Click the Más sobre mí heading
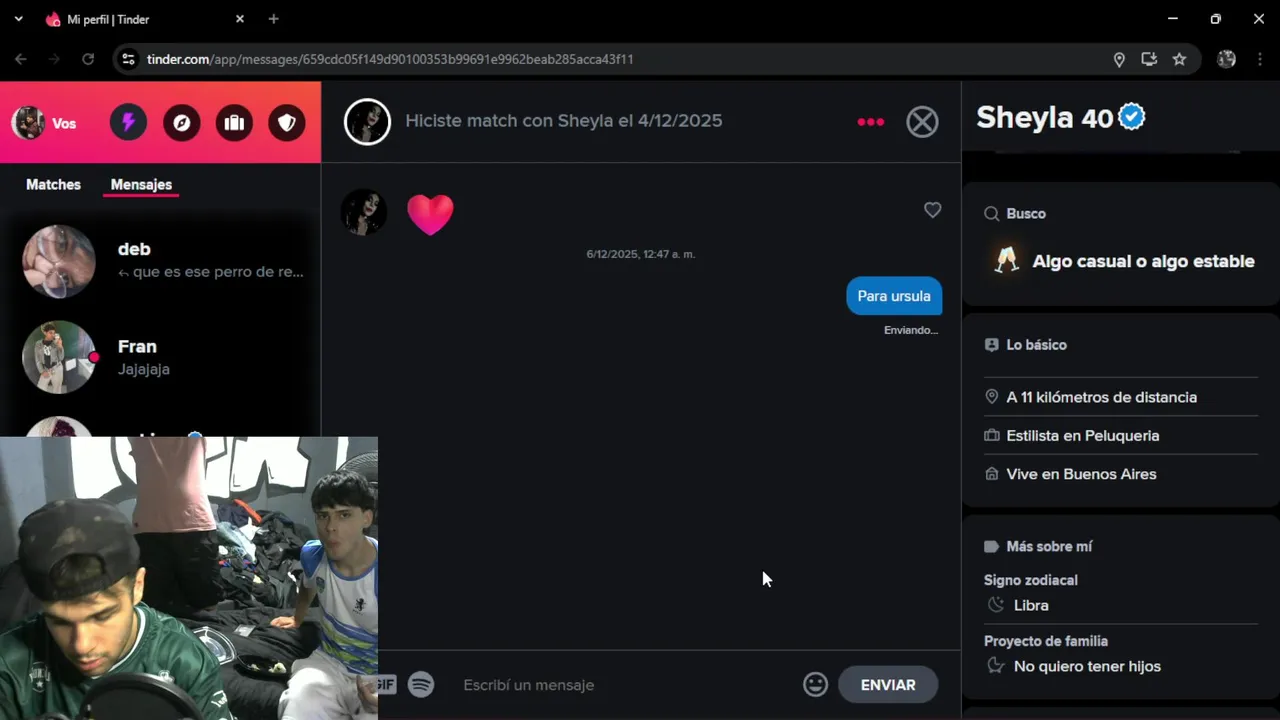This screenshot has width=1280, height=720. pyautogui.click(x=1049, y=547)
